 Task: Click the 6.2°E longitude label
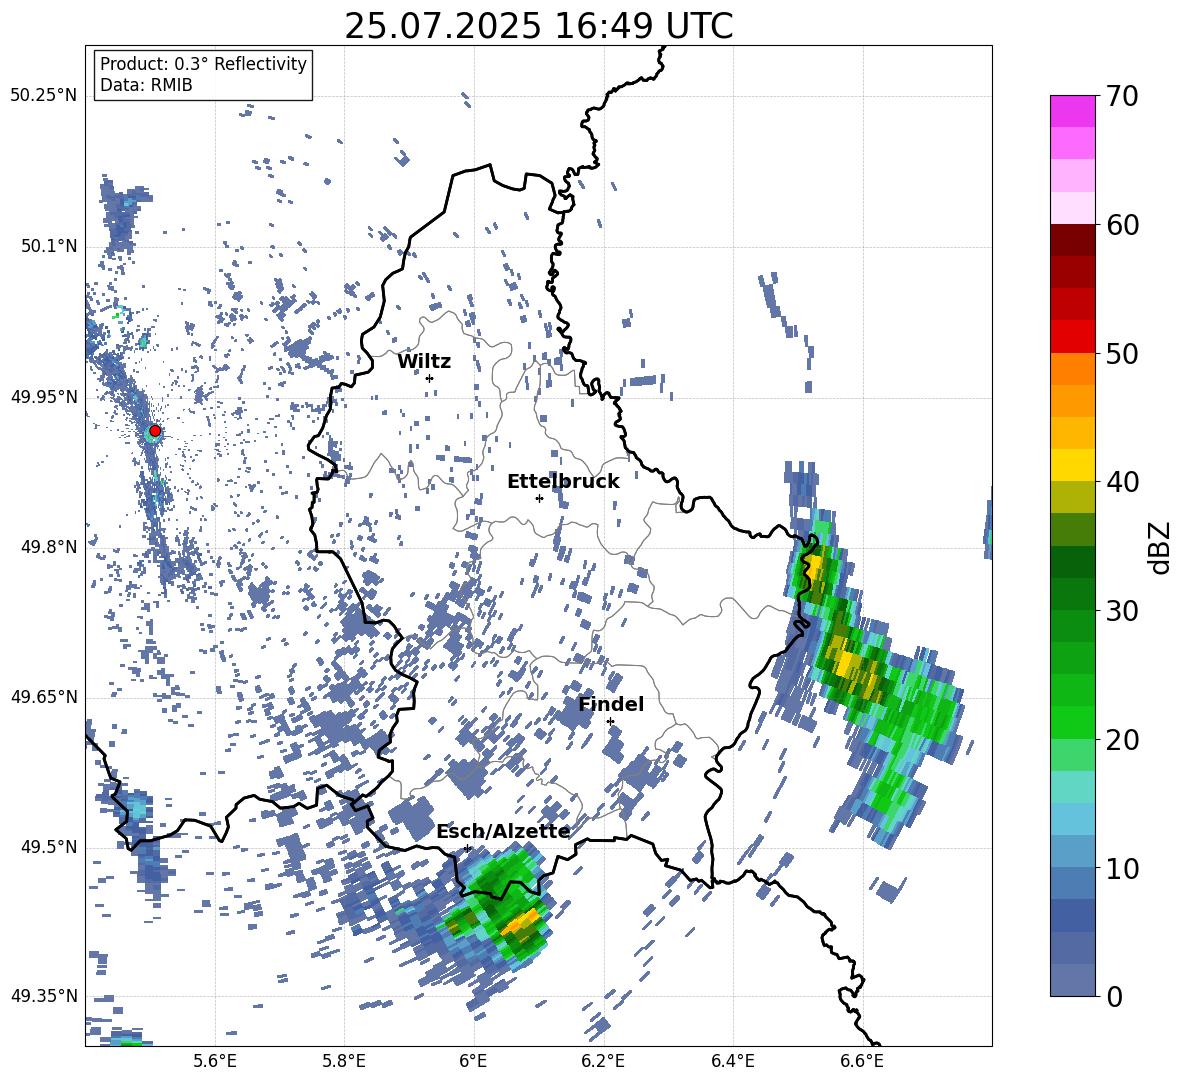[603, 1061]
